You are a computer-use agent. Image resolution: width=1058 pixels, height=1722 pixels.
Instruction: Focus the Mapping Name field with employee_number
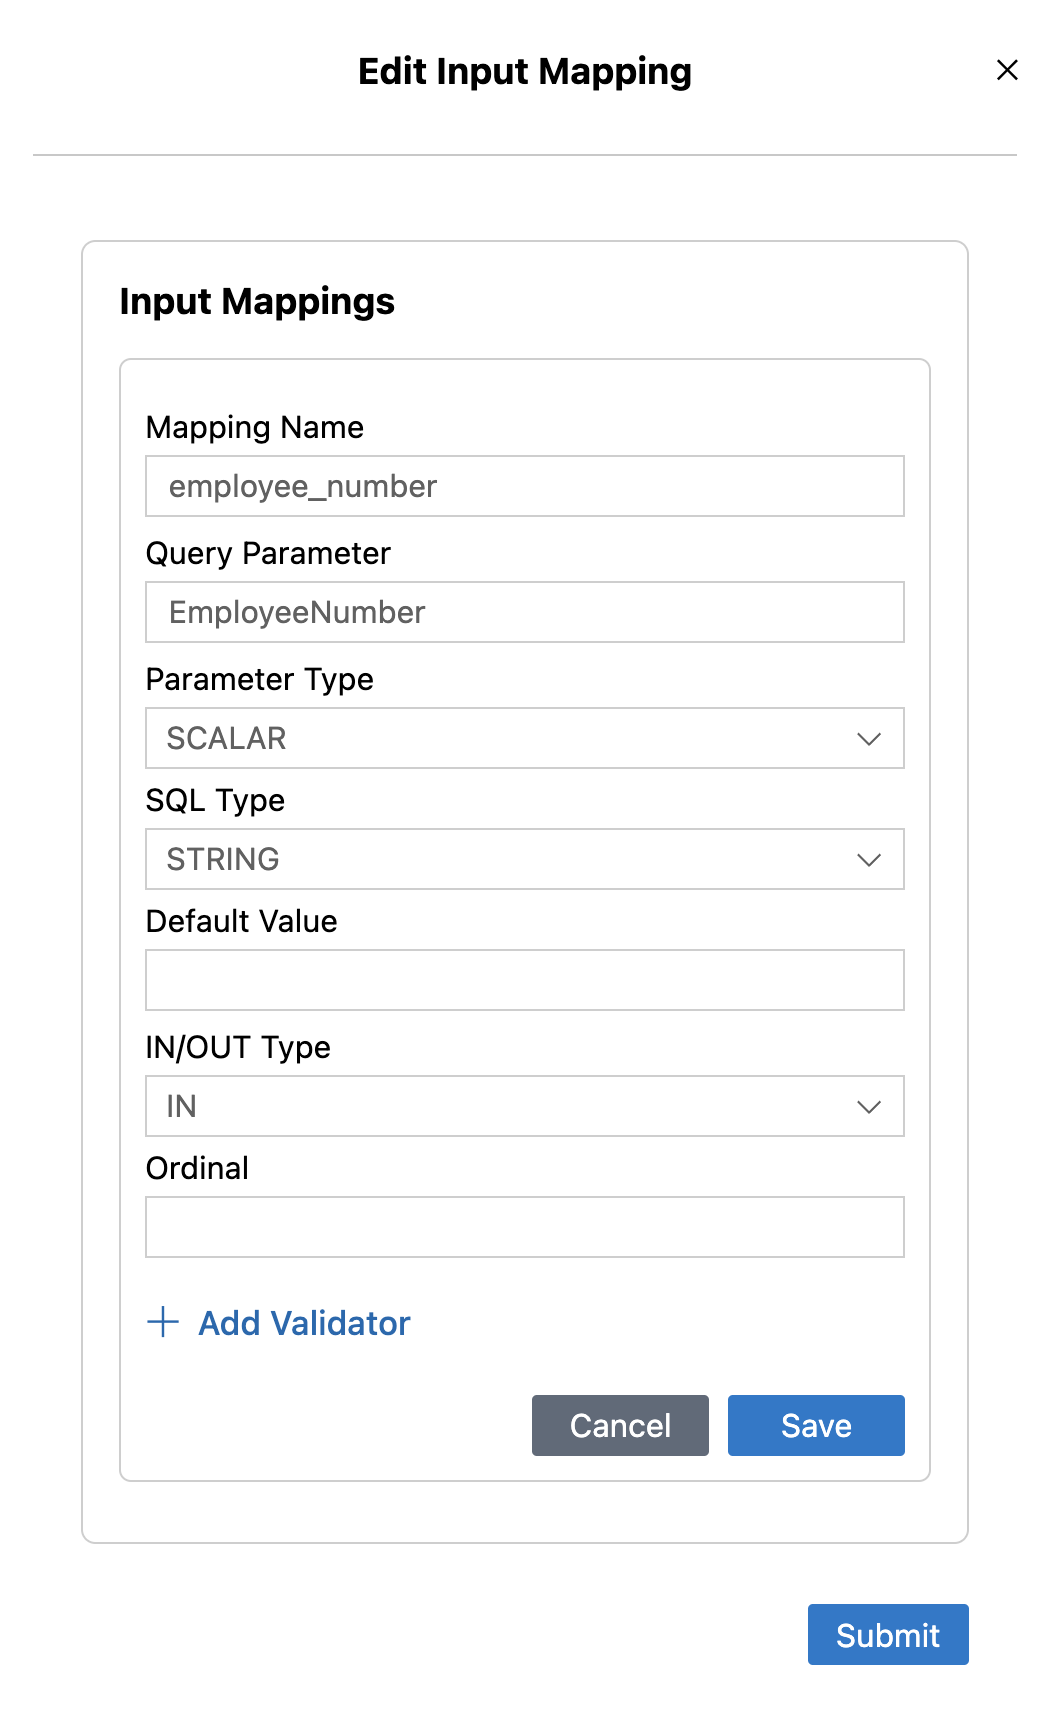pos(524,486)
